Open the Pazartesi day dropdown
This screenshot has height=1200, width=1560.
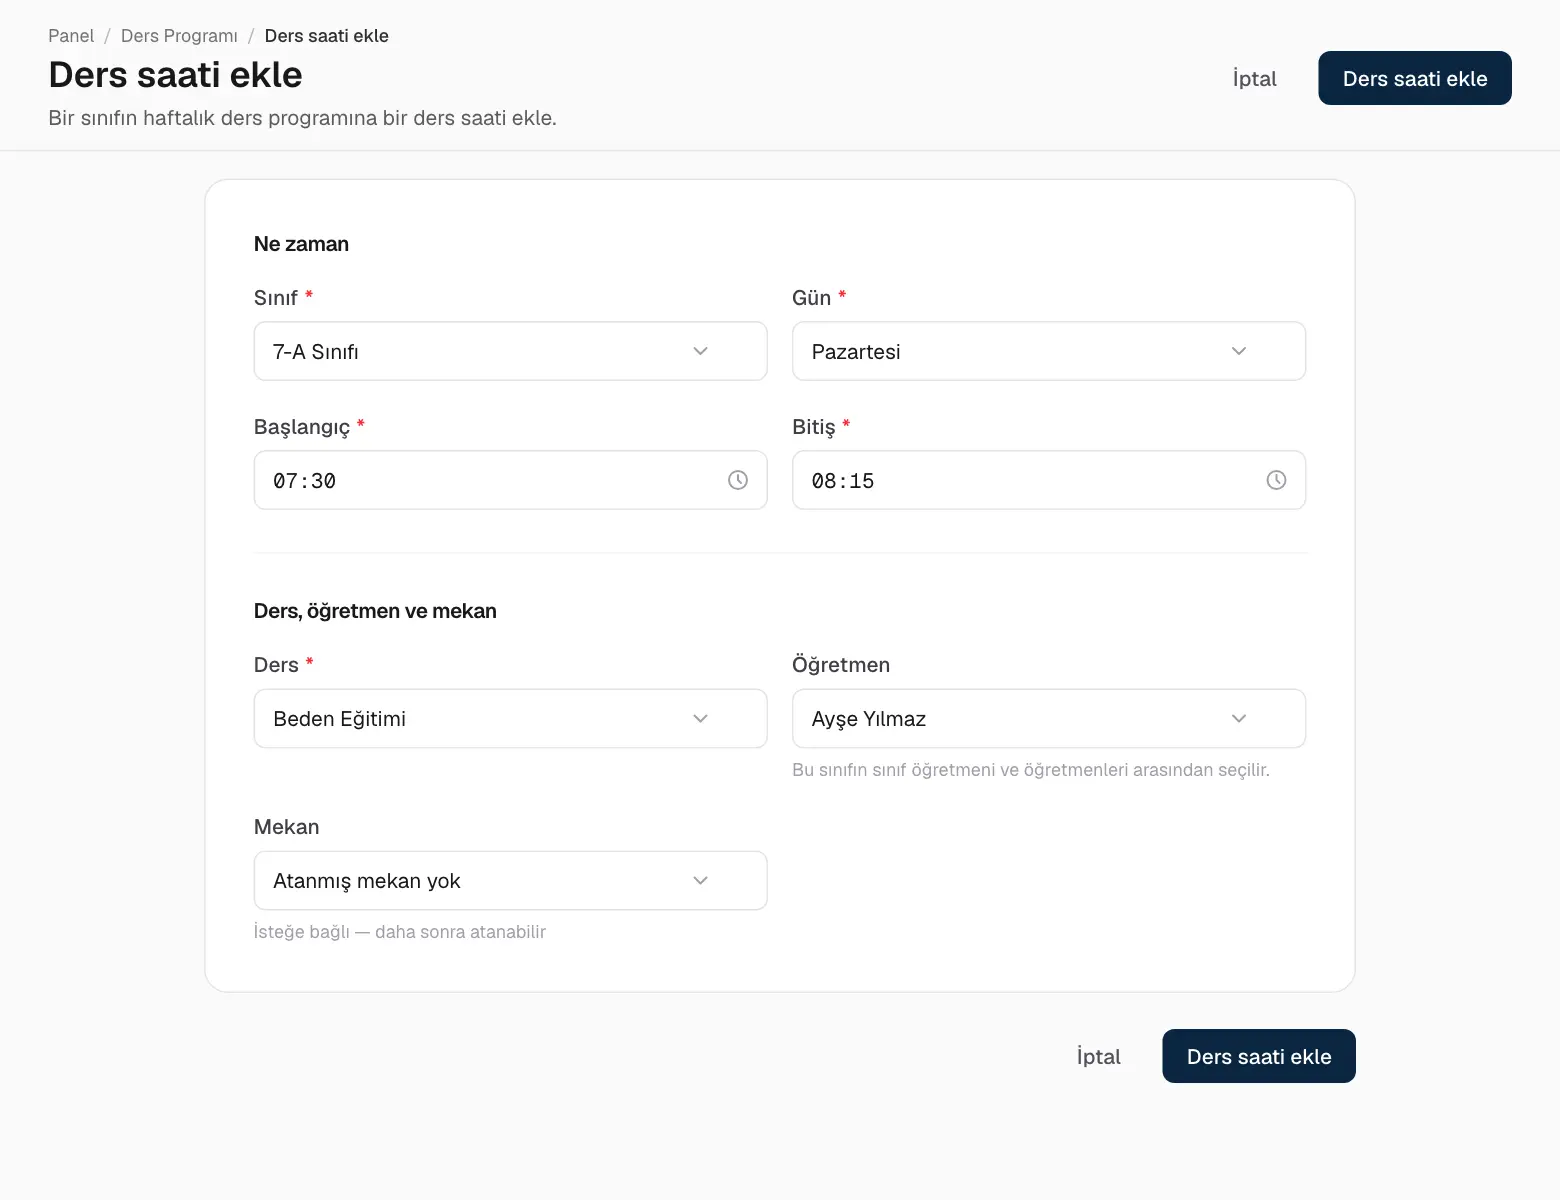1049,351
